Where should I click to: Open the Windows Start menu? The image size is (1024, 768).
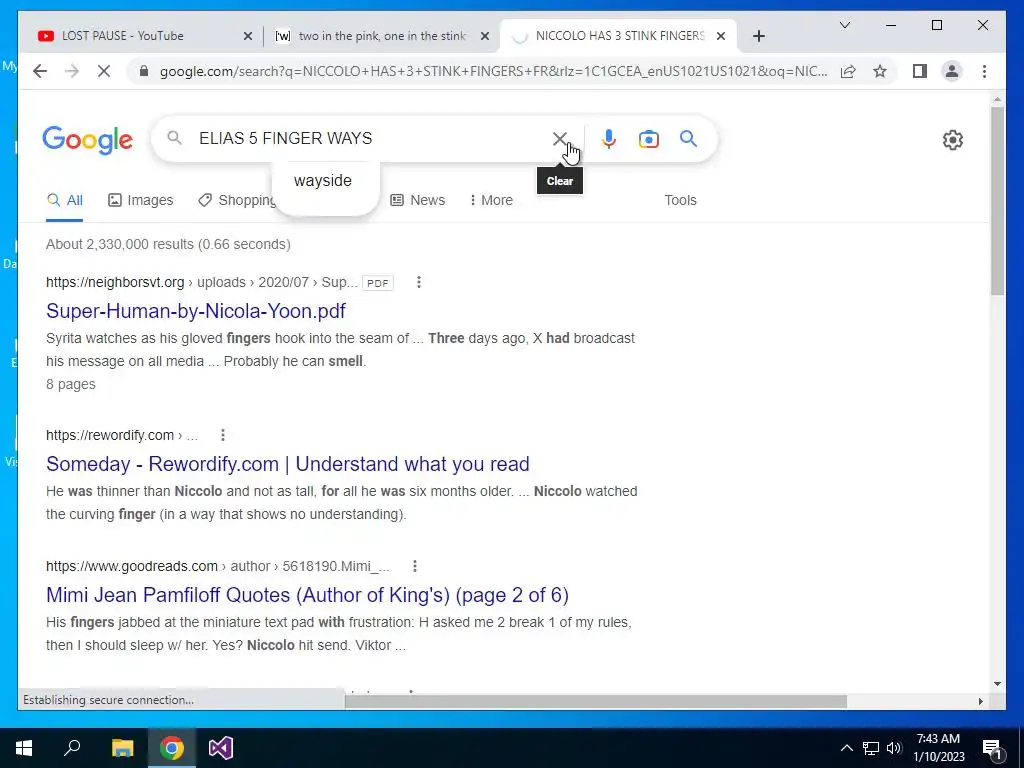coord(24,748)
